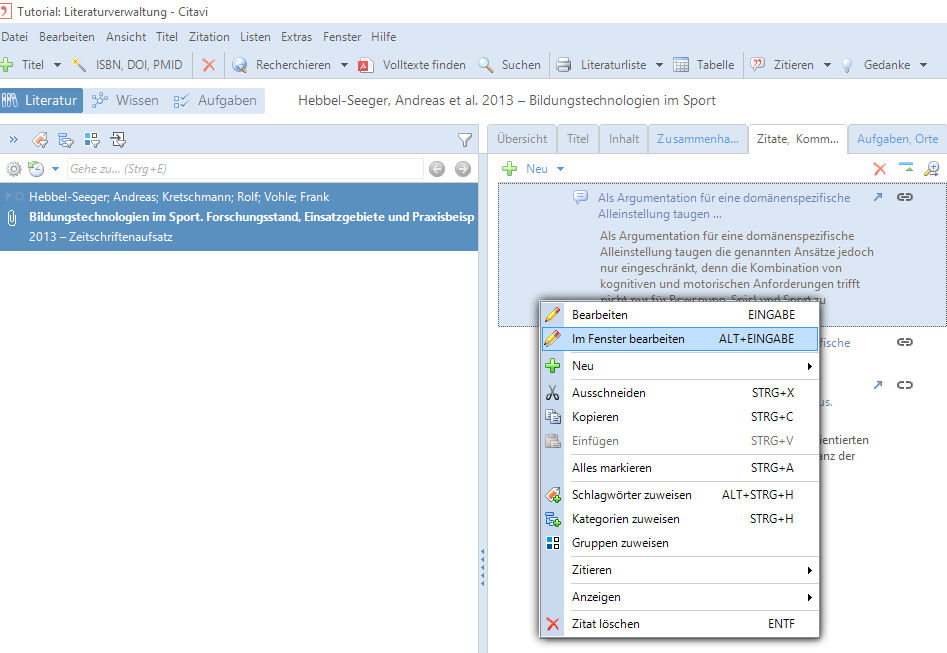Click the history clock icon
947x653 pixels.
point(36,169)
